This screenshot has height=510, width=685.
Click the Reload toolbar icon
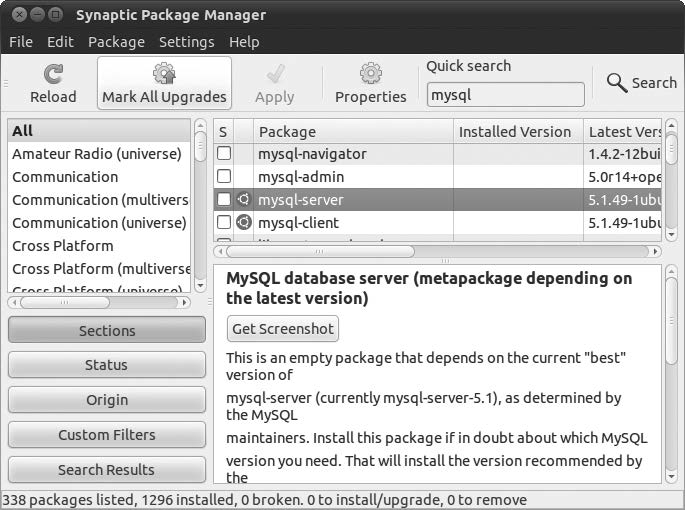point(53,74)
